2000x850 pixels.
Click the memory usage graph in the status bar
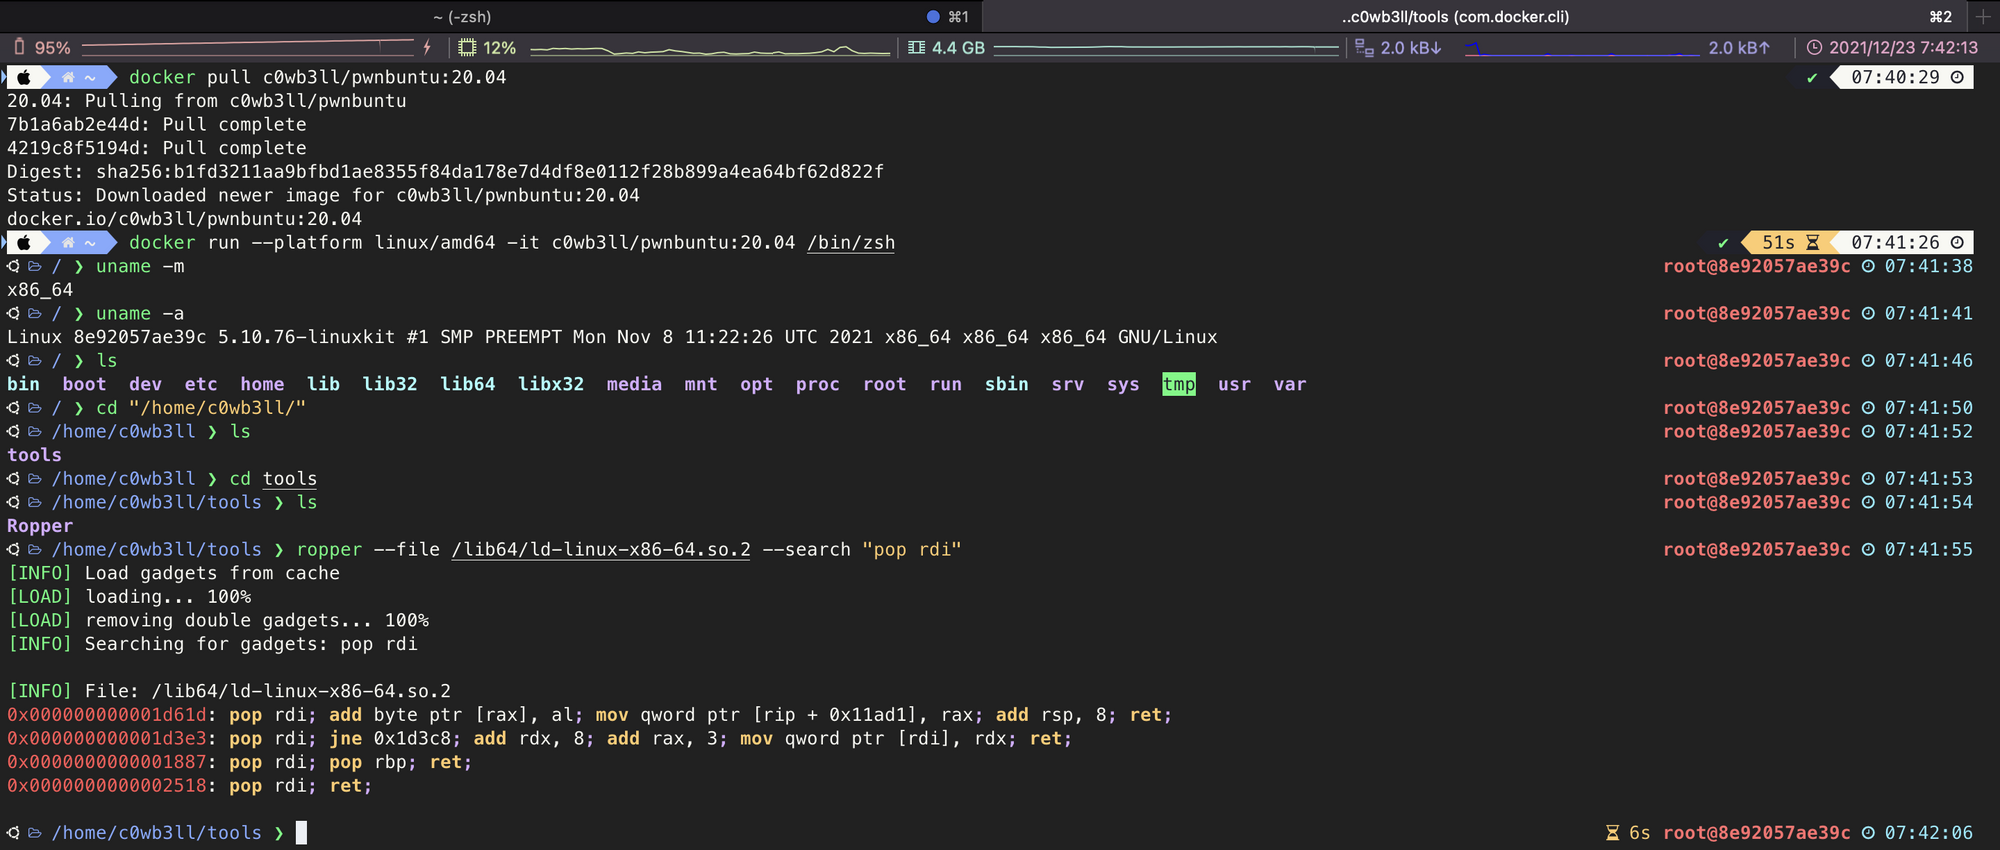[x=1166, y=47]
